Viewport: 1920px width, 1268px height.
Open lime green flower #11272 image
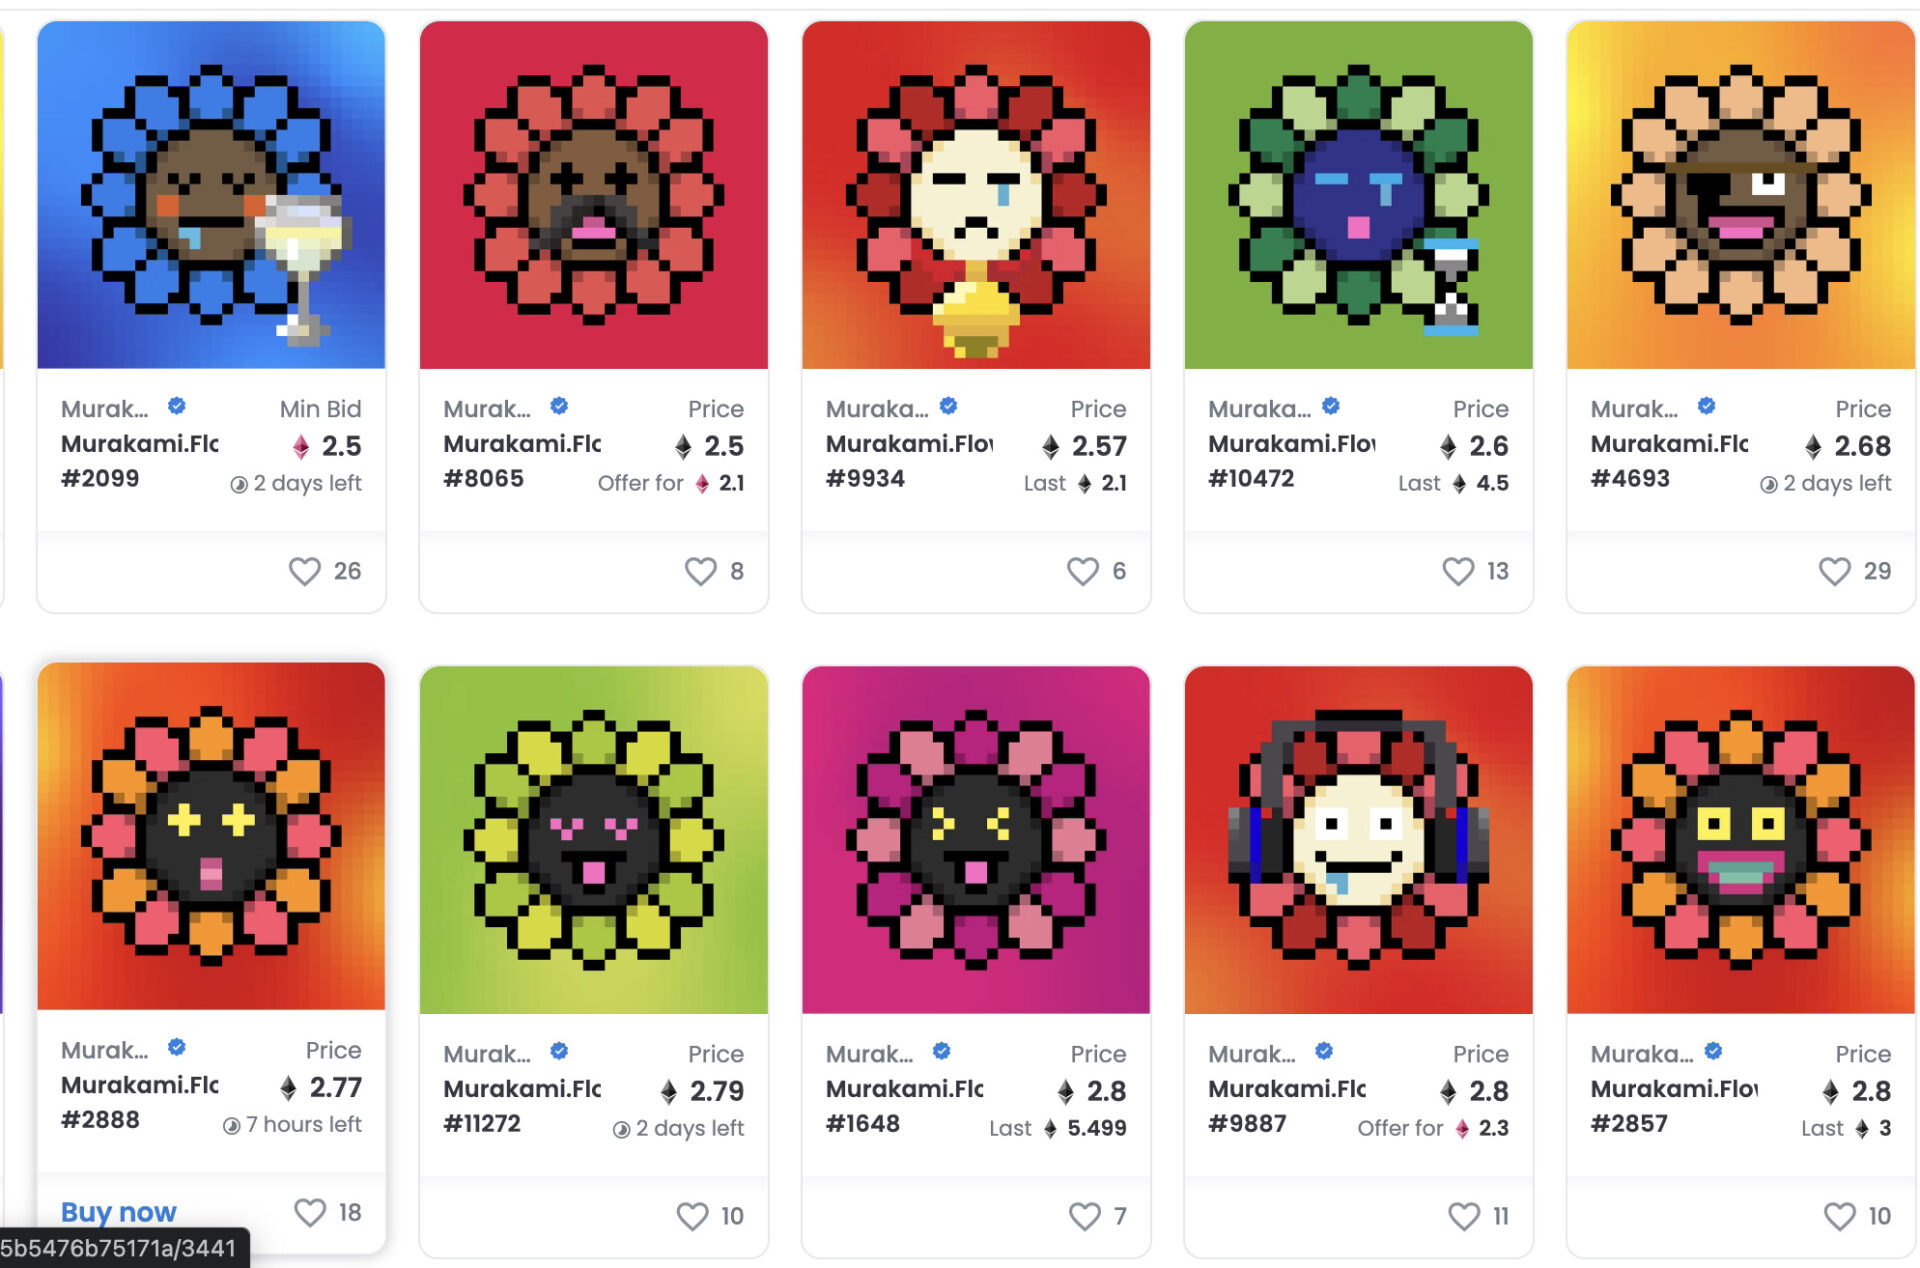594,840
